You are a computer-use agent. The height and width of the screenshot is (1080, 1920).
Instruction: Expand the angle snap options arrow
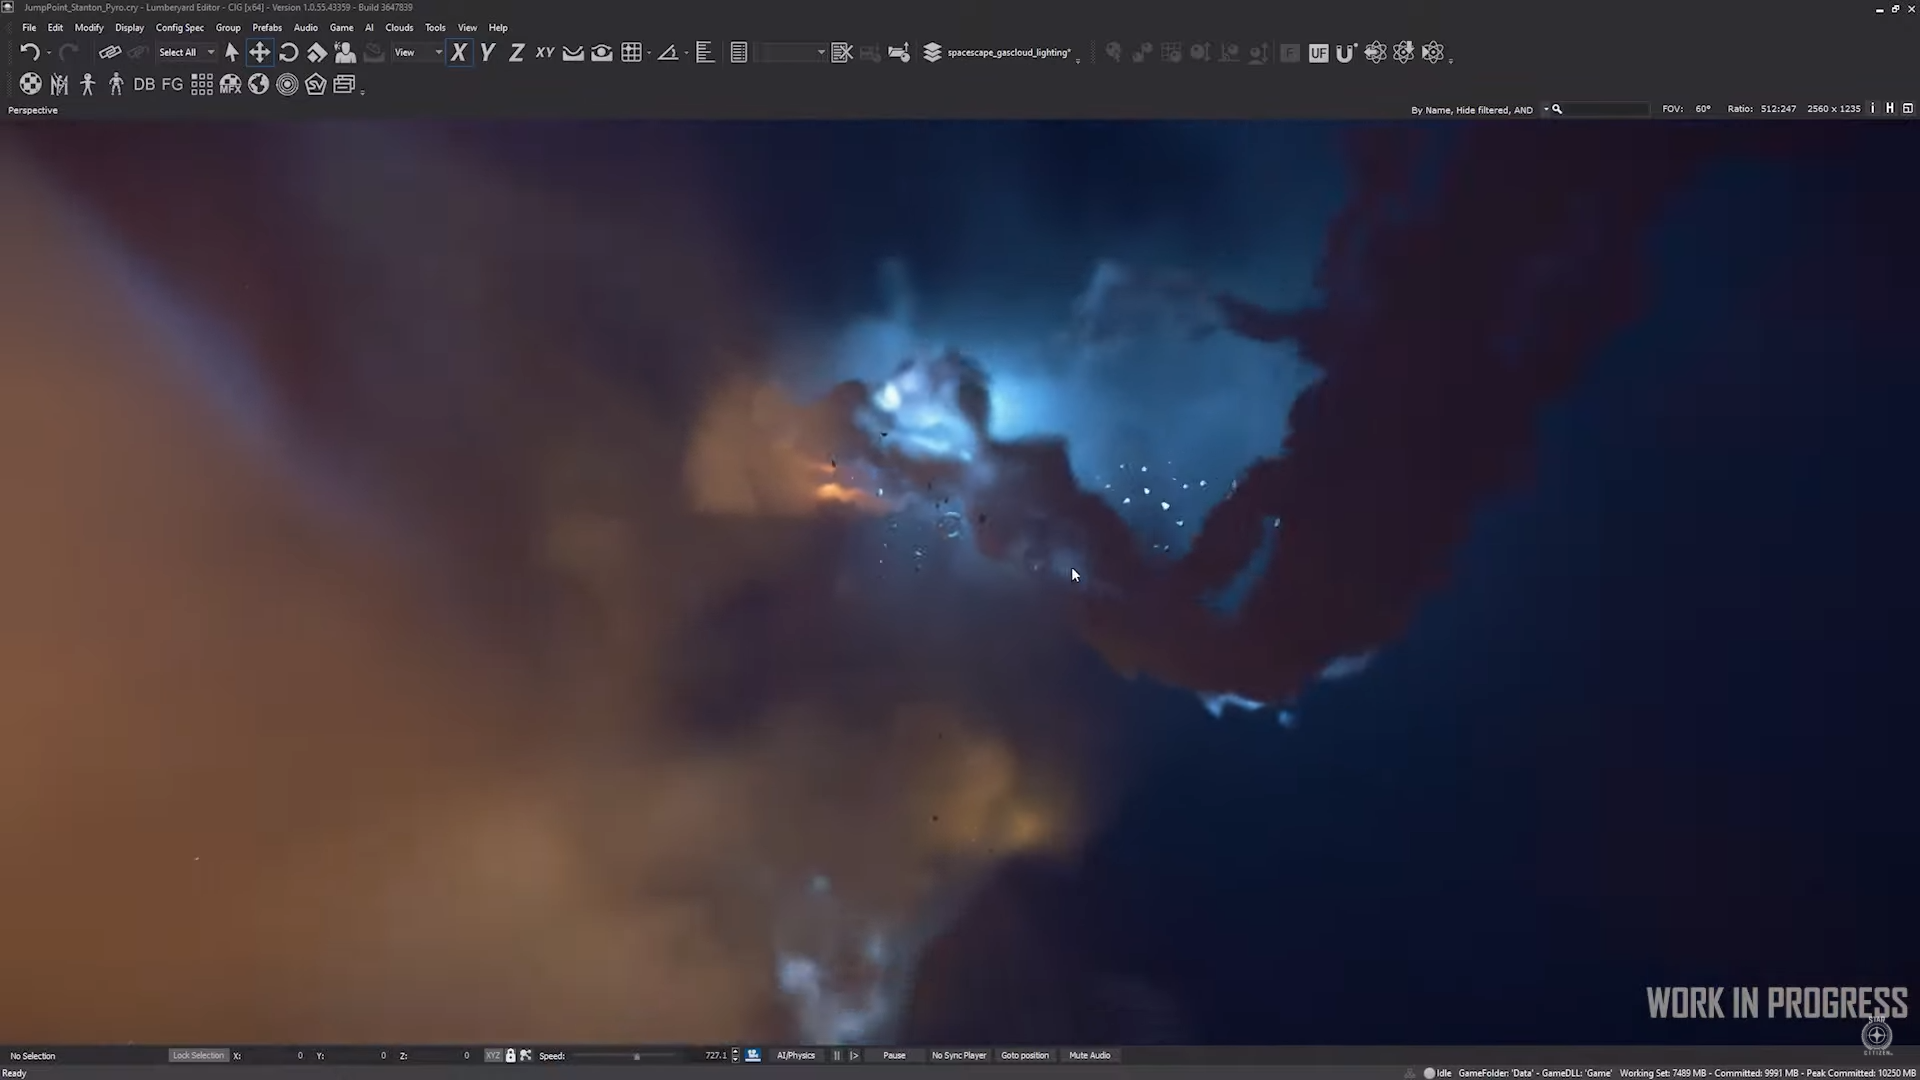[686, 53]
